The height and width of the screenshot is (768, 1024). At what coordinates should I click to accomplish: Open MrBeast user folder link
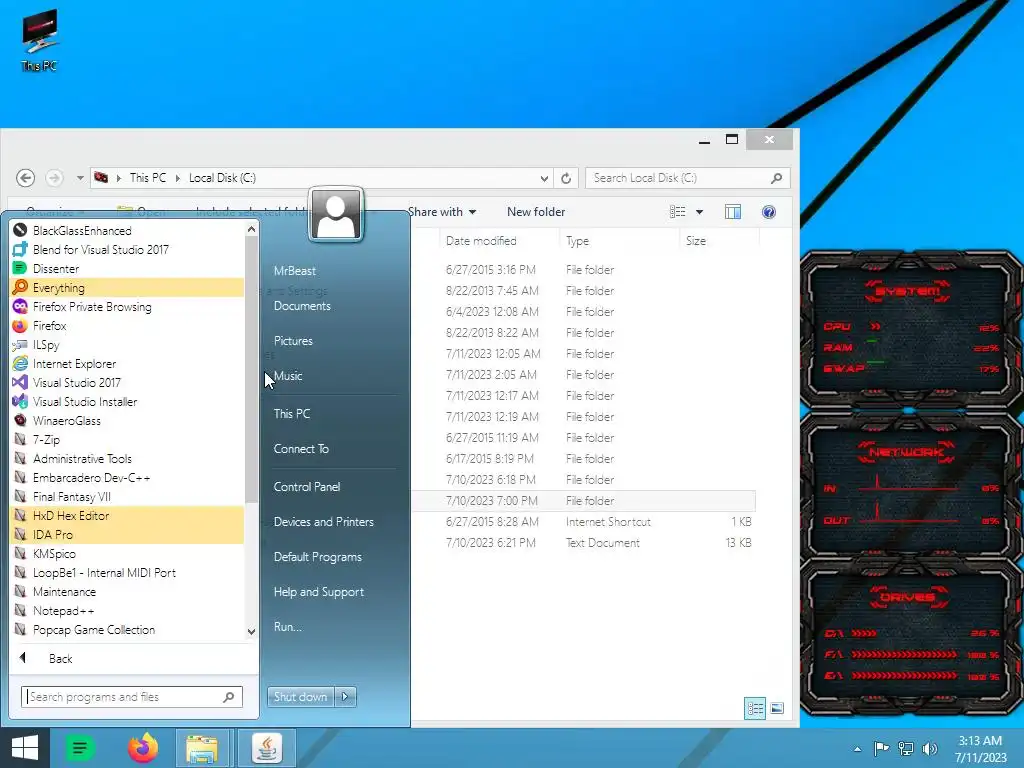(295, 270)
